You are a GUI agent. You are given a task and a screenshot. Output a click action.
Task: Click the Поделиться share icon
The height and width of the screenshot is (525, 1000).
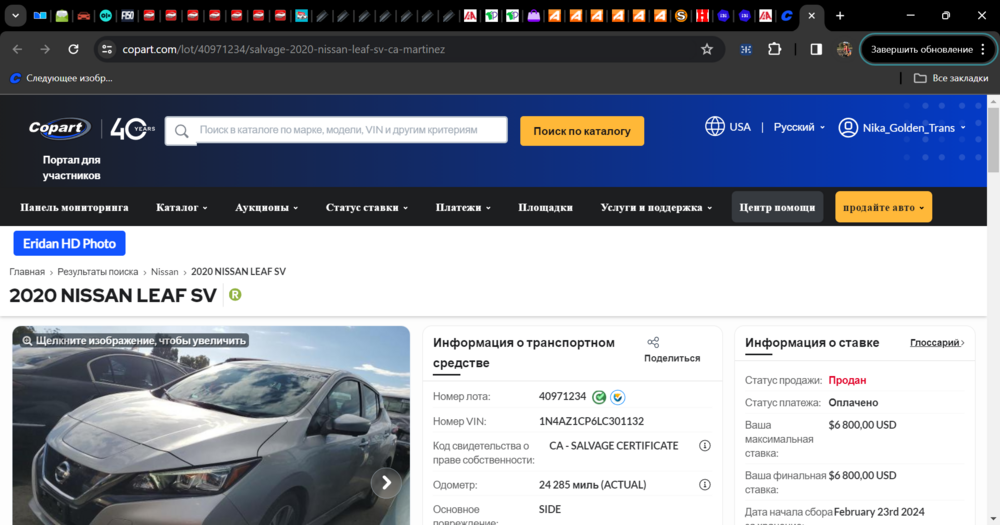click(653, 343)
